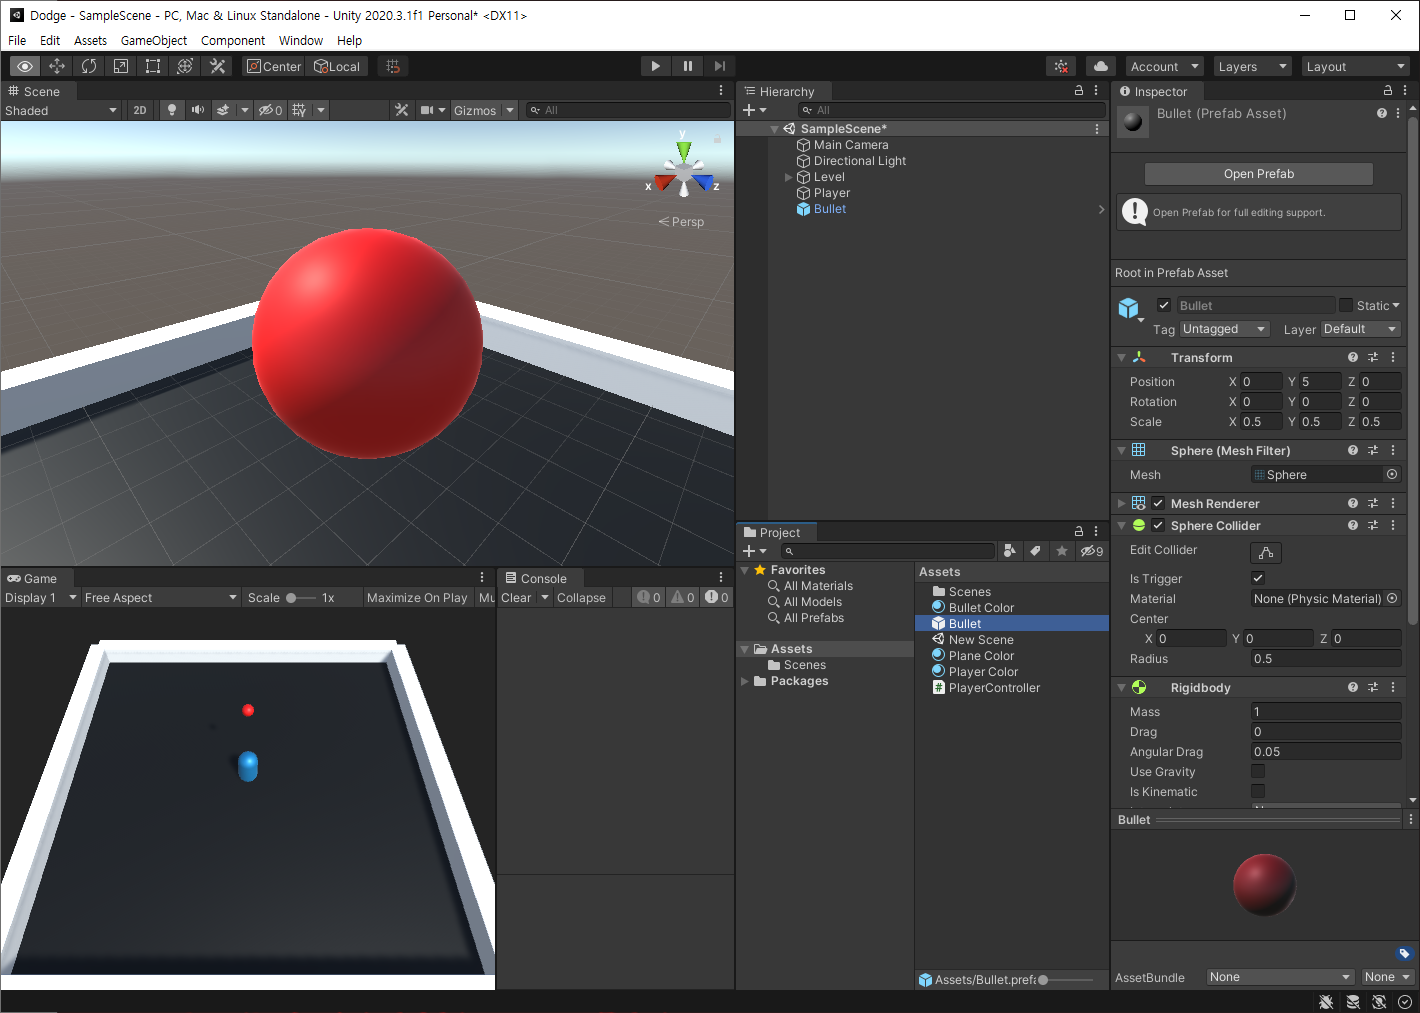Screen dimensions: 1420x1013
Task: Select the Move tool
Action: [57, 66]
